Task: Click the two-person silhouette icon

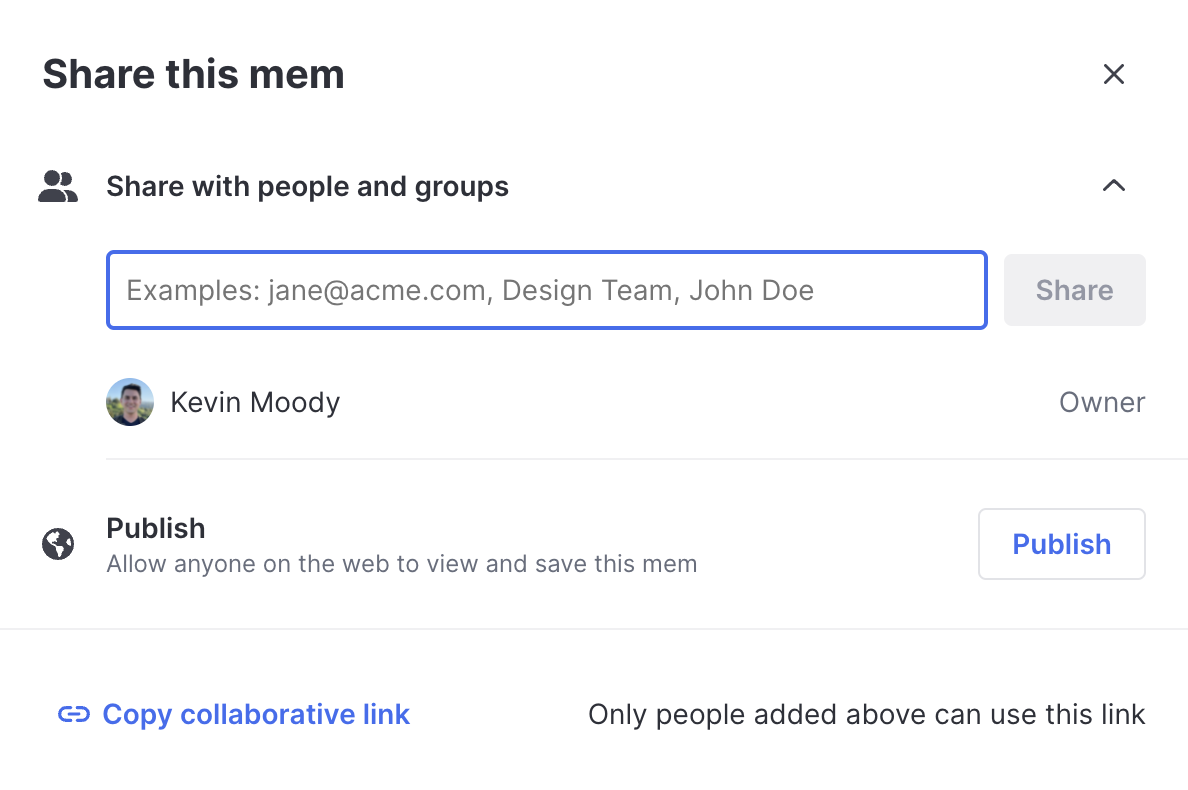Action: (57, 185)
